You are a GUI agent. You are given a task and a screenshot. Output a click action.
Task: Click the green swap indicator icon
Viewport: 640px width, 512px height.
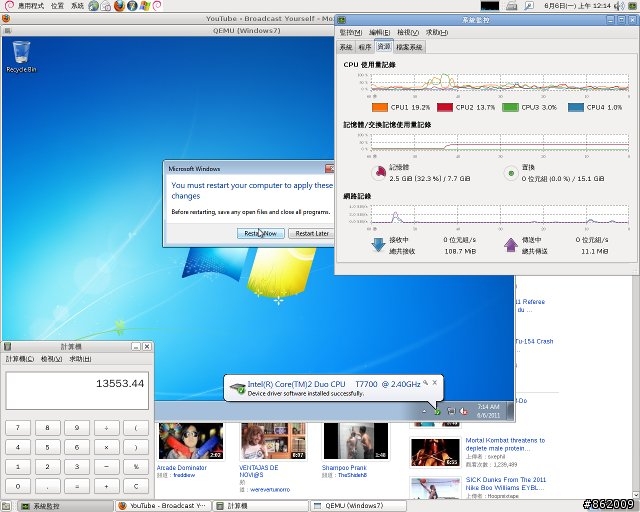point(511,173)
